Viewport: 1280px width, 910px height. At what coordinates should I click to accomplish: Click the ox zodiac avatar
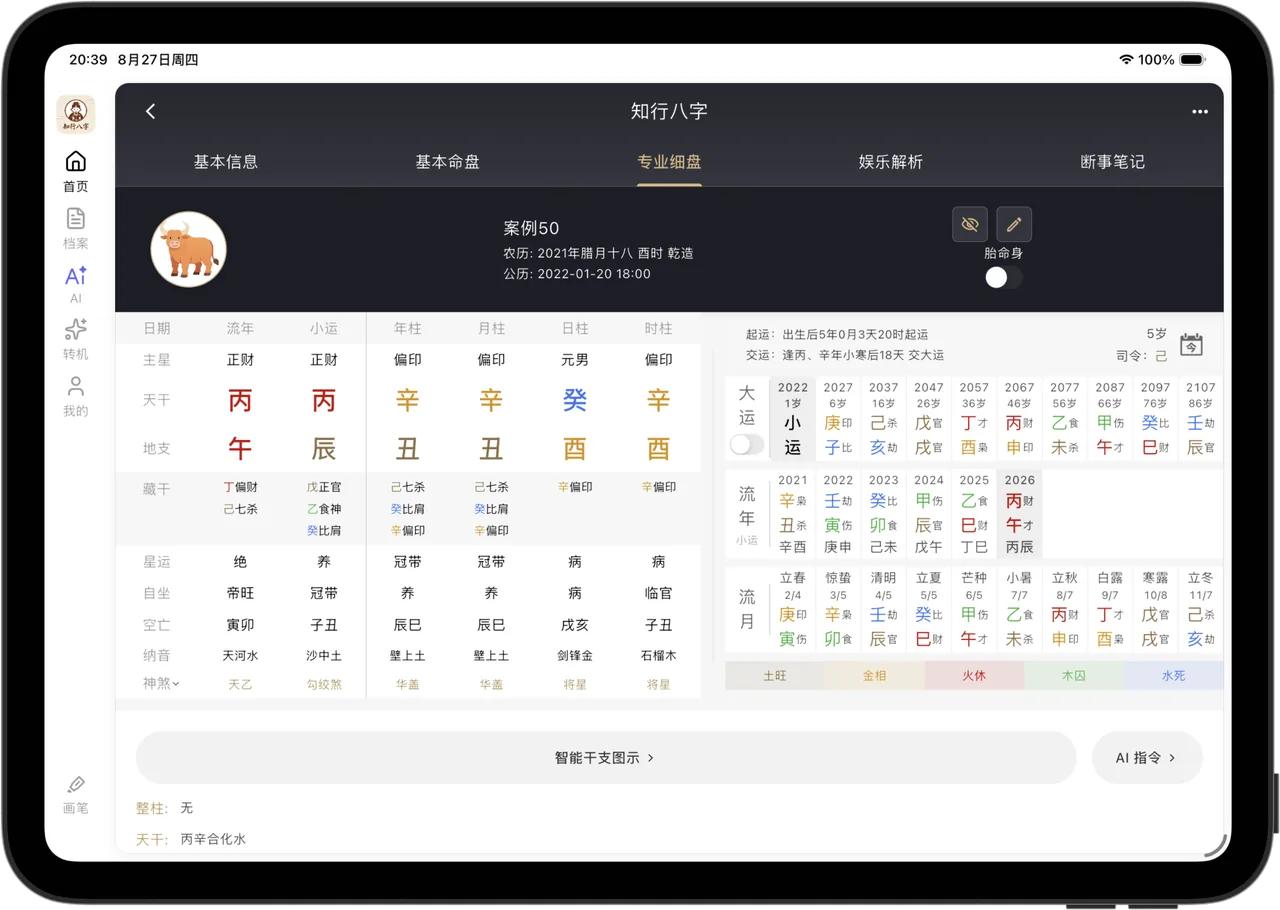189,249
